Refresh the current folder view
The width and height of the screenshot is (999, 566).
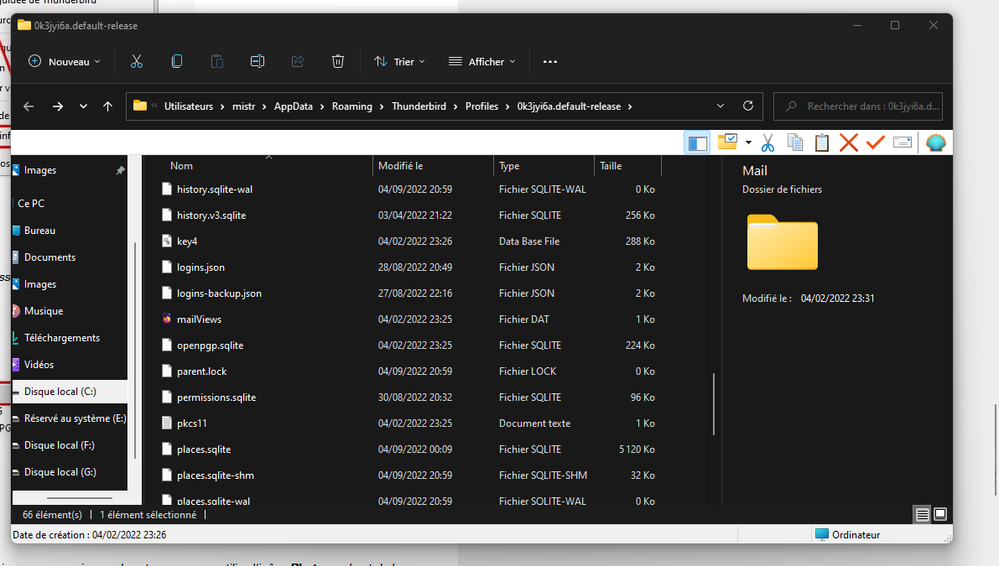click(748, 106)
